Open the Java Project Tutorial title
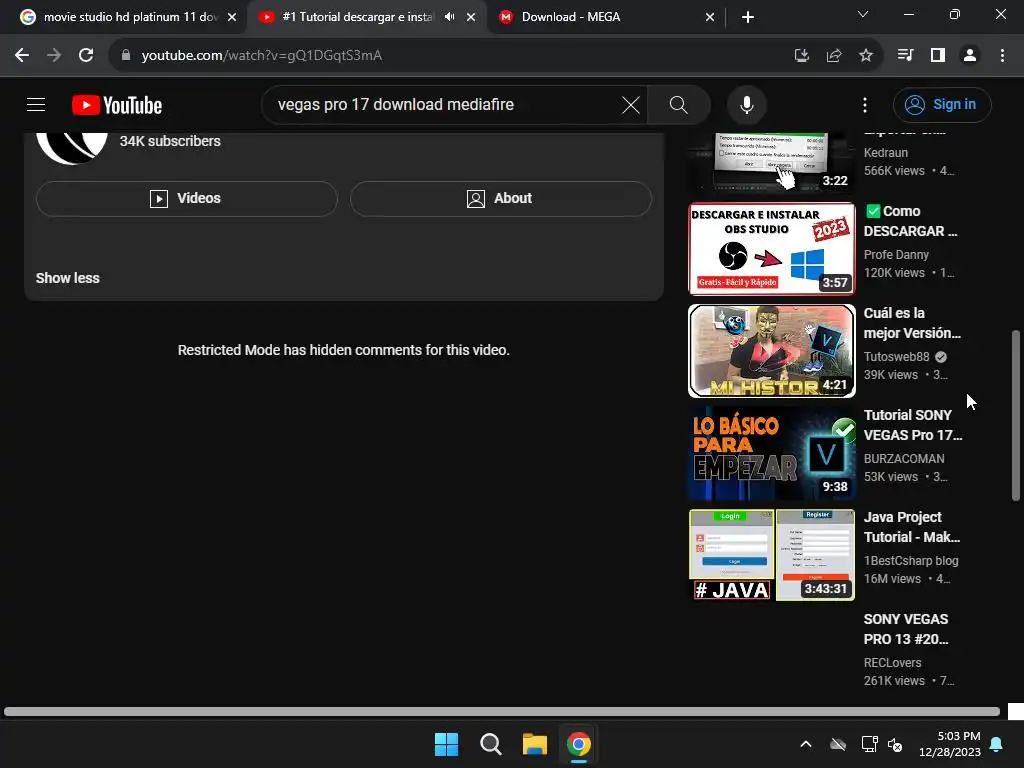Viewport: 1024px width, 768px height. (912, 527)
